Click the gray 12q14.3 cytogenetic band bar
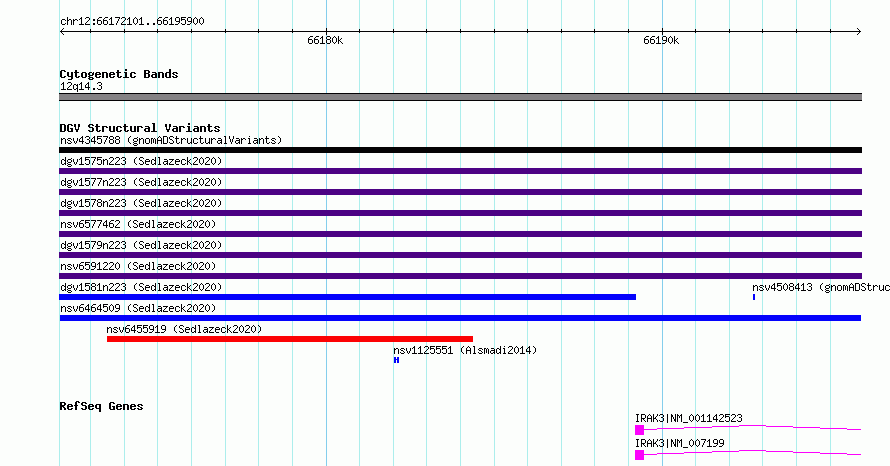This screenshot has height=466, width=890. click(x=460, y=97)
